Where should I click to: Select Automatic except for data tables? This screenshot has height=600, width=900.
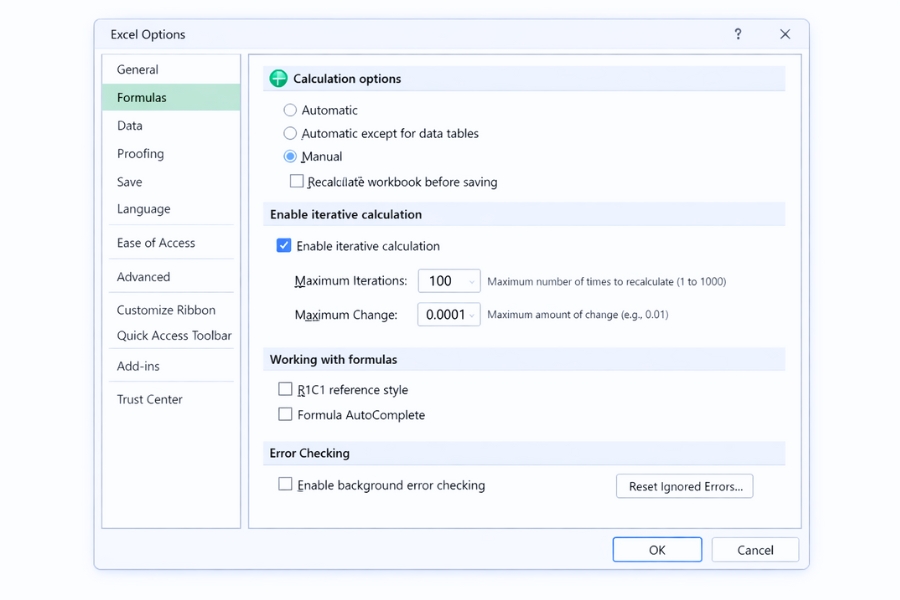290,133
